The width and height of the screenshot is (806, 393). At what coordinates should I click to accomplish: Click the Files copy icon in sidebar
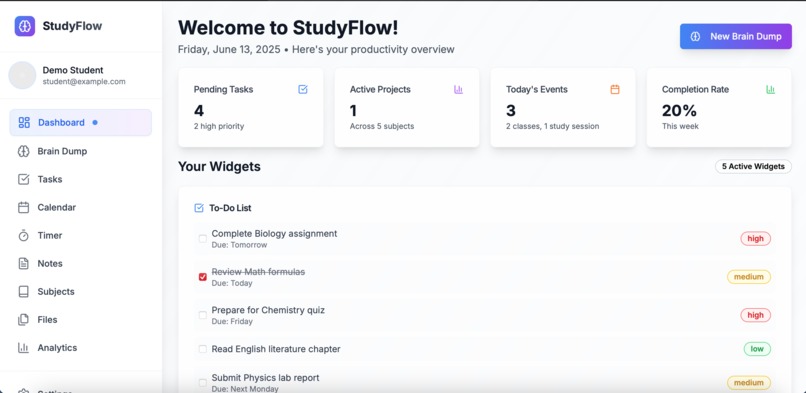(24, 320)
